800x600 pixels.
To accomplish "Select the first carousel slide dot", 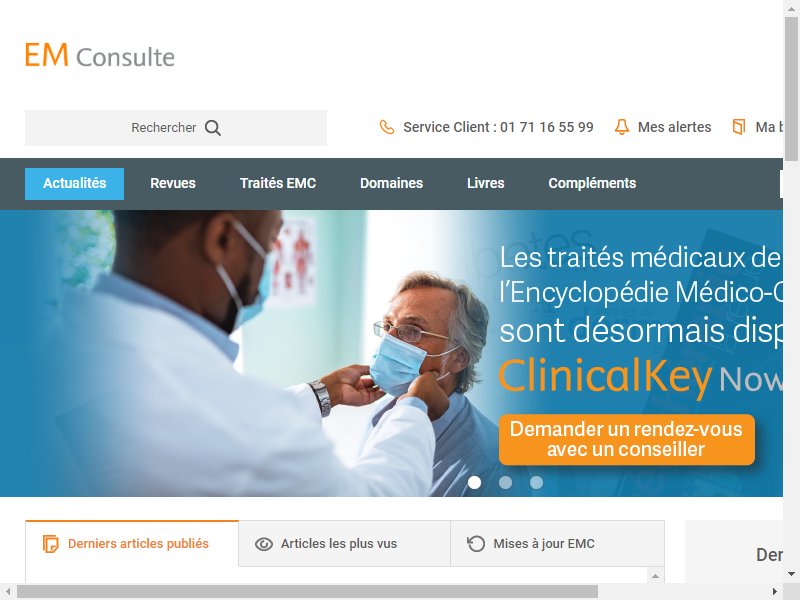I will pos(474,482).
